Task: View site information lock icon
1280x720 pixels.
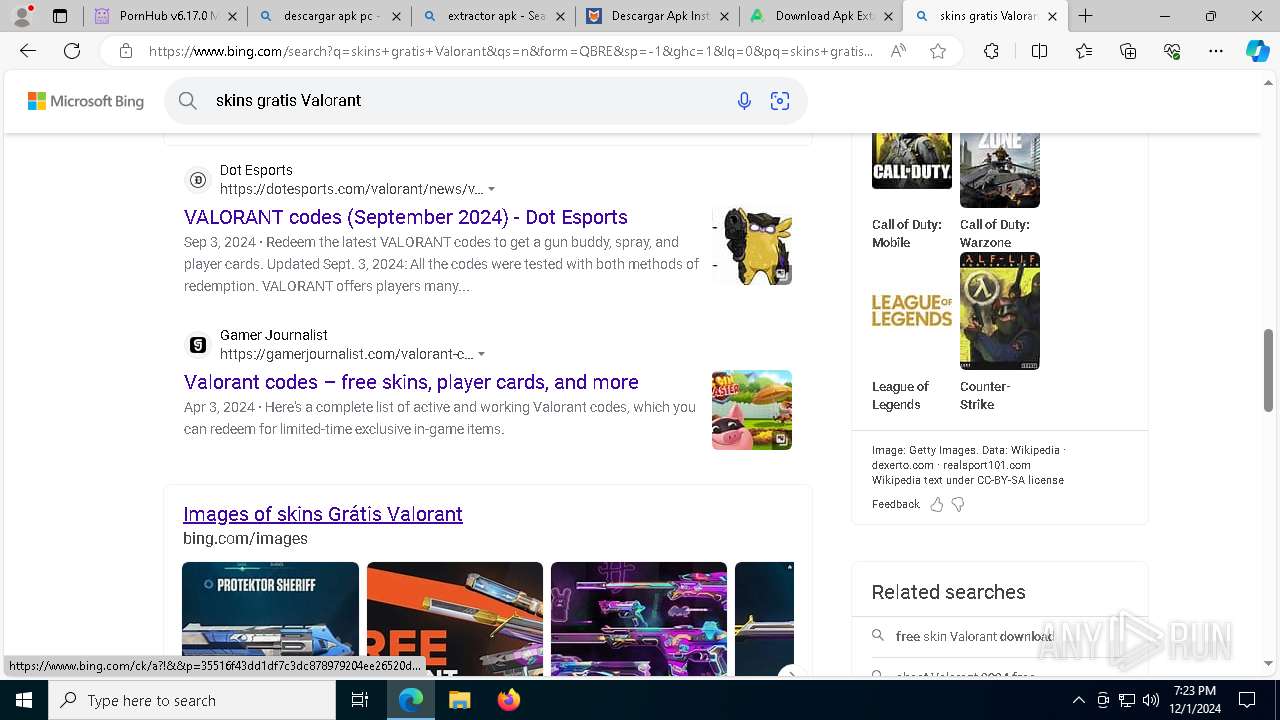Action: pos(126,51)
